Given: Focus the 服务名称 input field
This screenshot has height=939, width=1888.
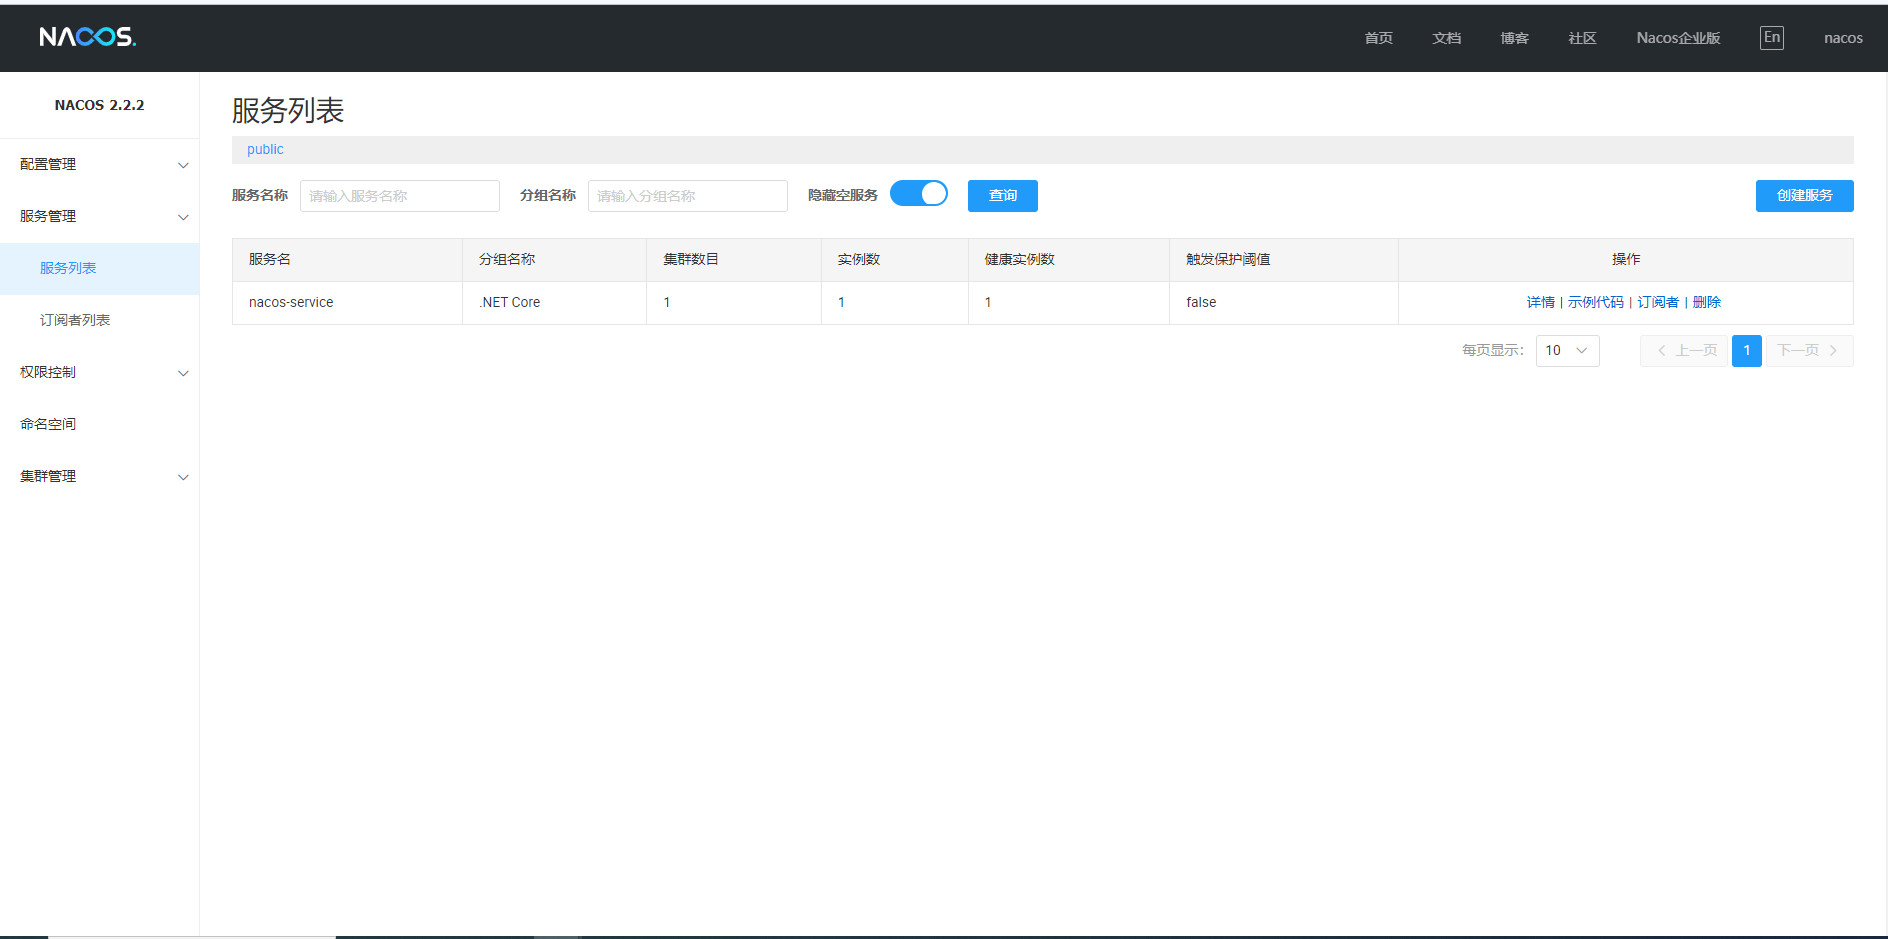Looking at the screenshot, I should (400, 196).
